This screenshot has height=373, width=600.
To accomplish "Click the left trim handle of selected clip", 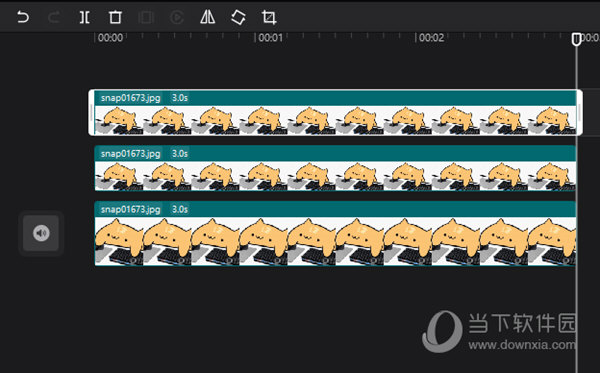I will 91,112.
